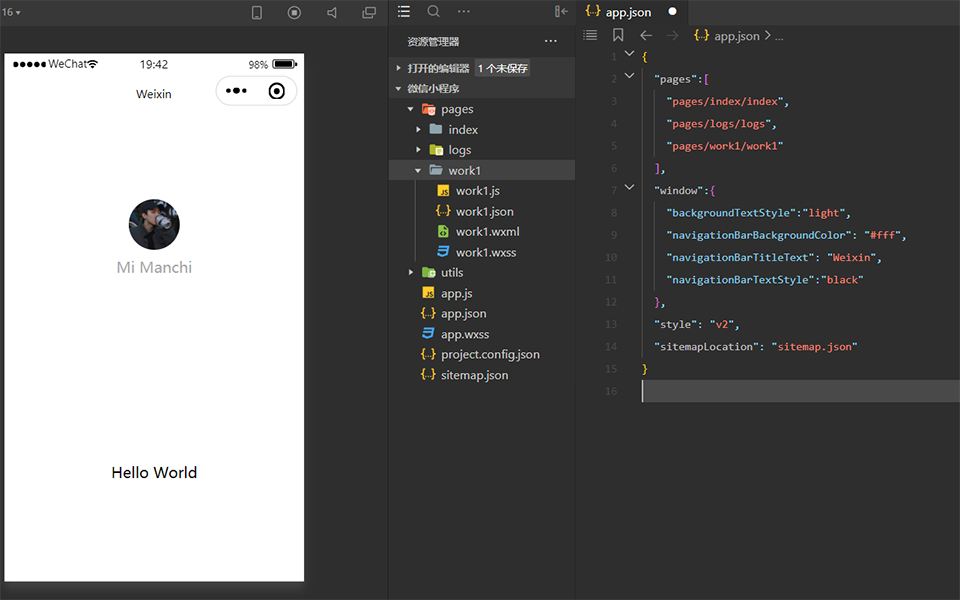Click the logs folder icon
The width and height of the screenshot is (960, 600).
(436, 150)
